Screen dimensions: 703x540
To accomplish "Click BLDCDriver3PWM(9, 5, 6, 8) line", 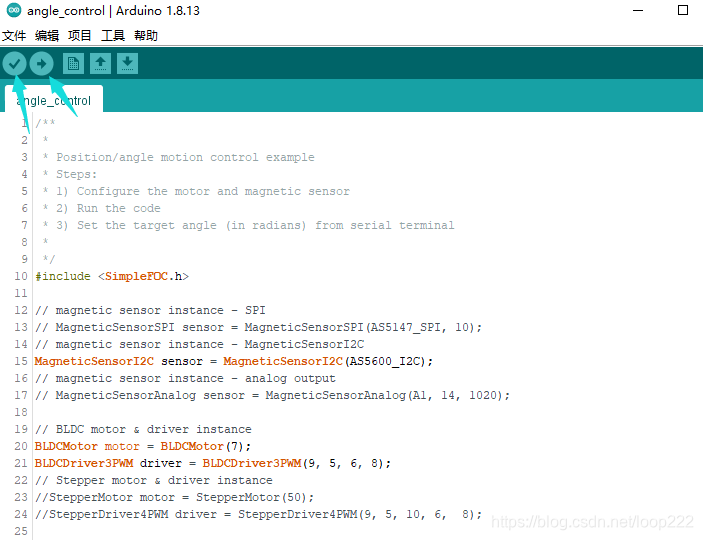I will (x=213, y=464).
